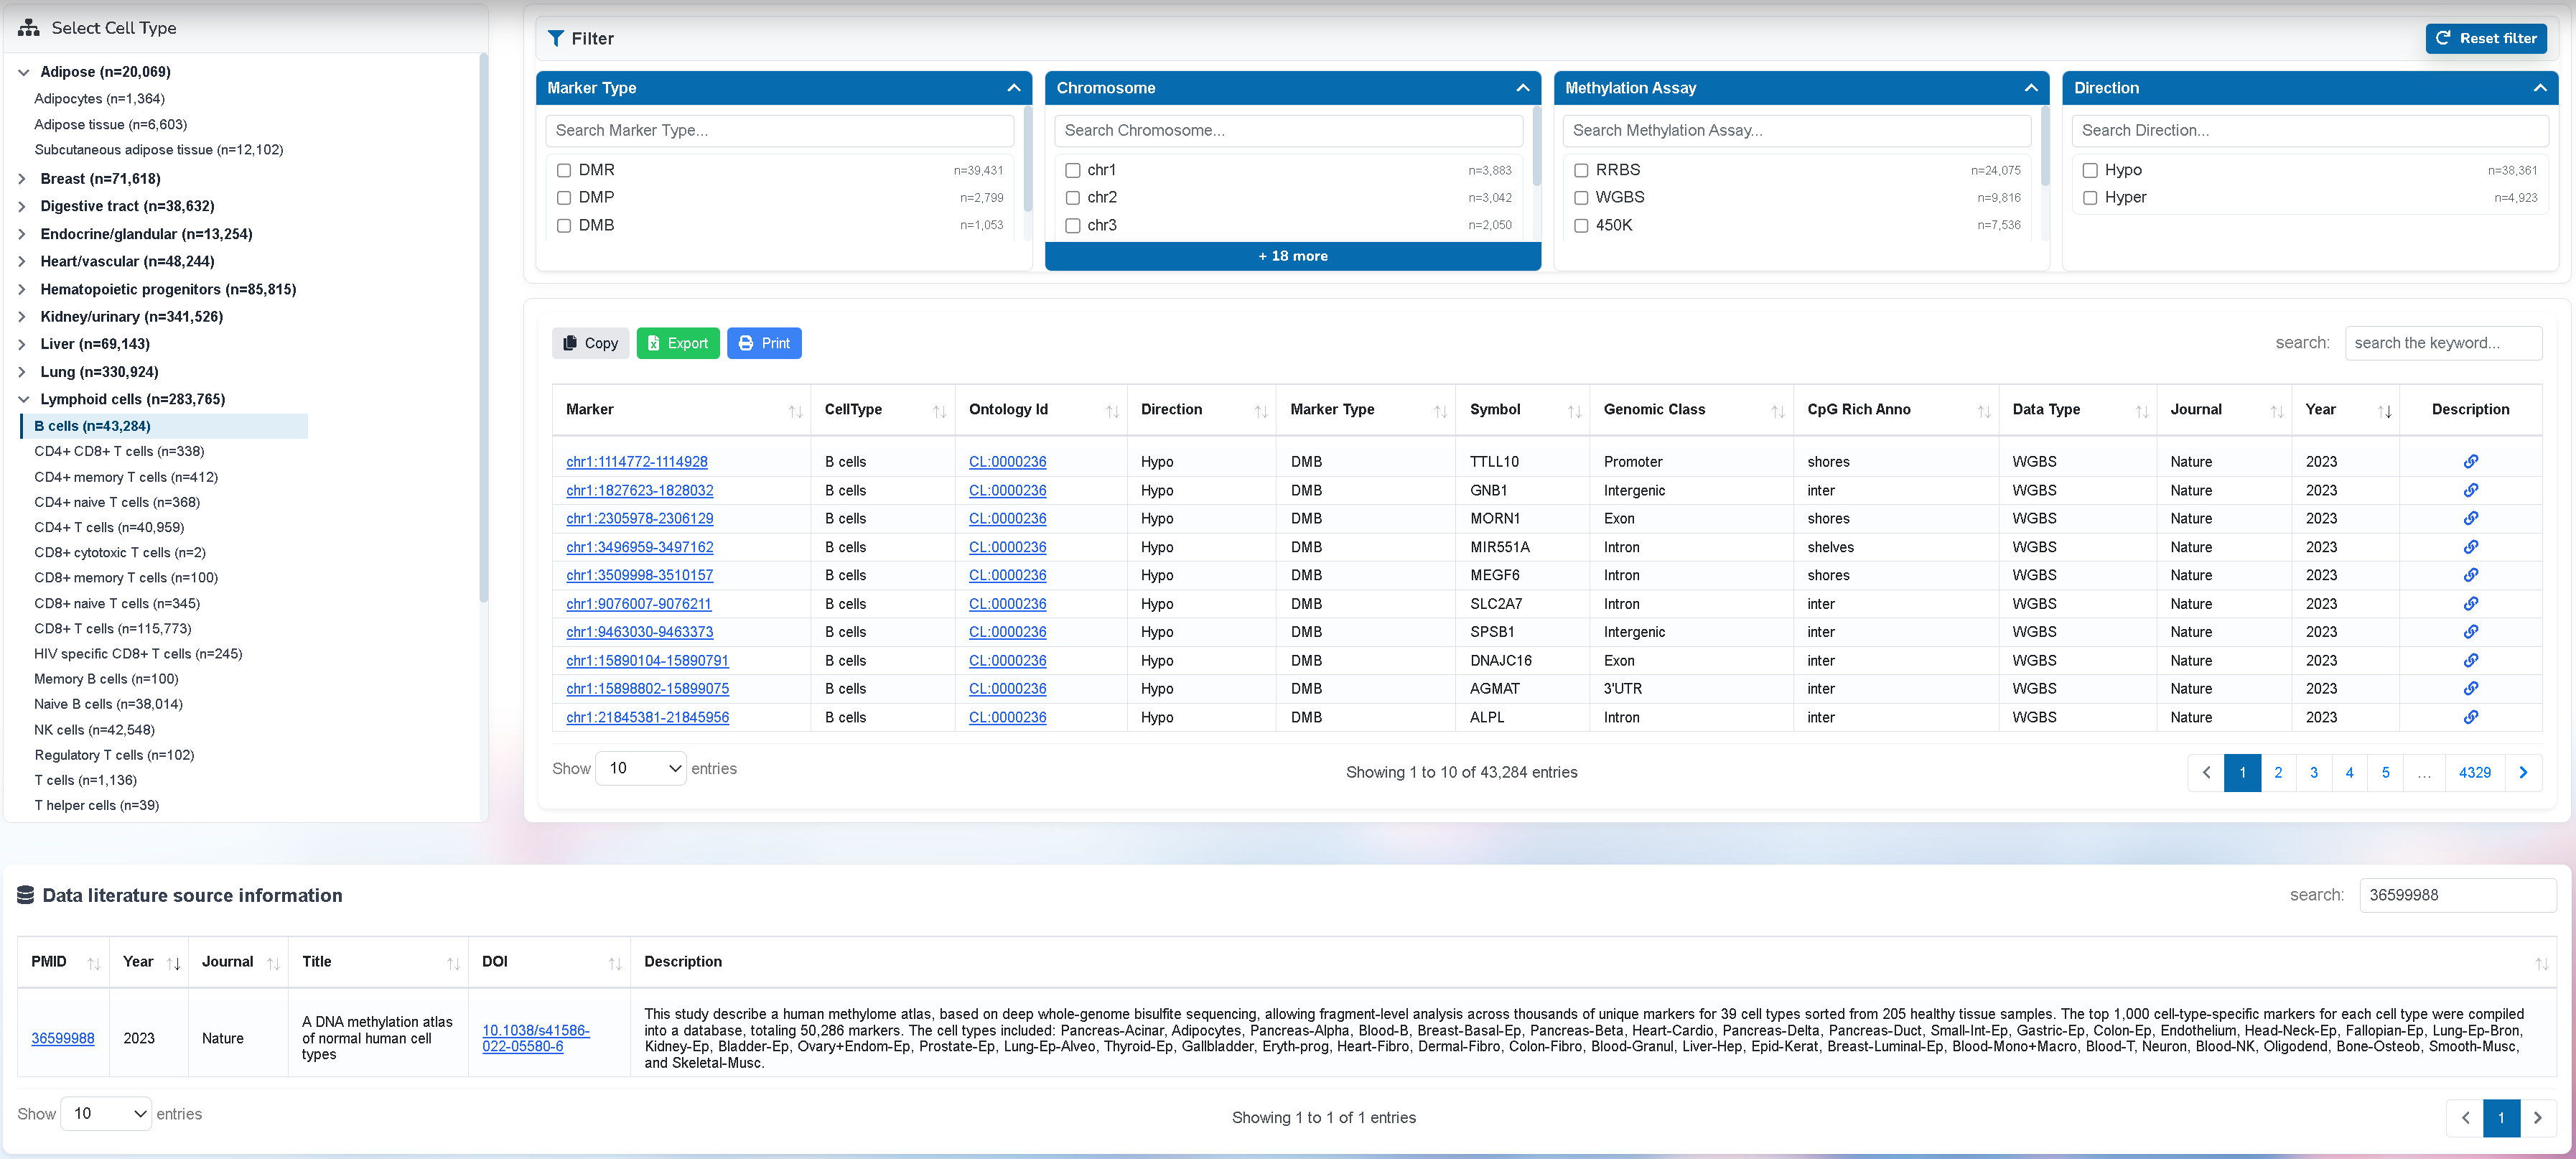
Task: Enable the chr2 chromosome filter
Action: [1073, 198]
